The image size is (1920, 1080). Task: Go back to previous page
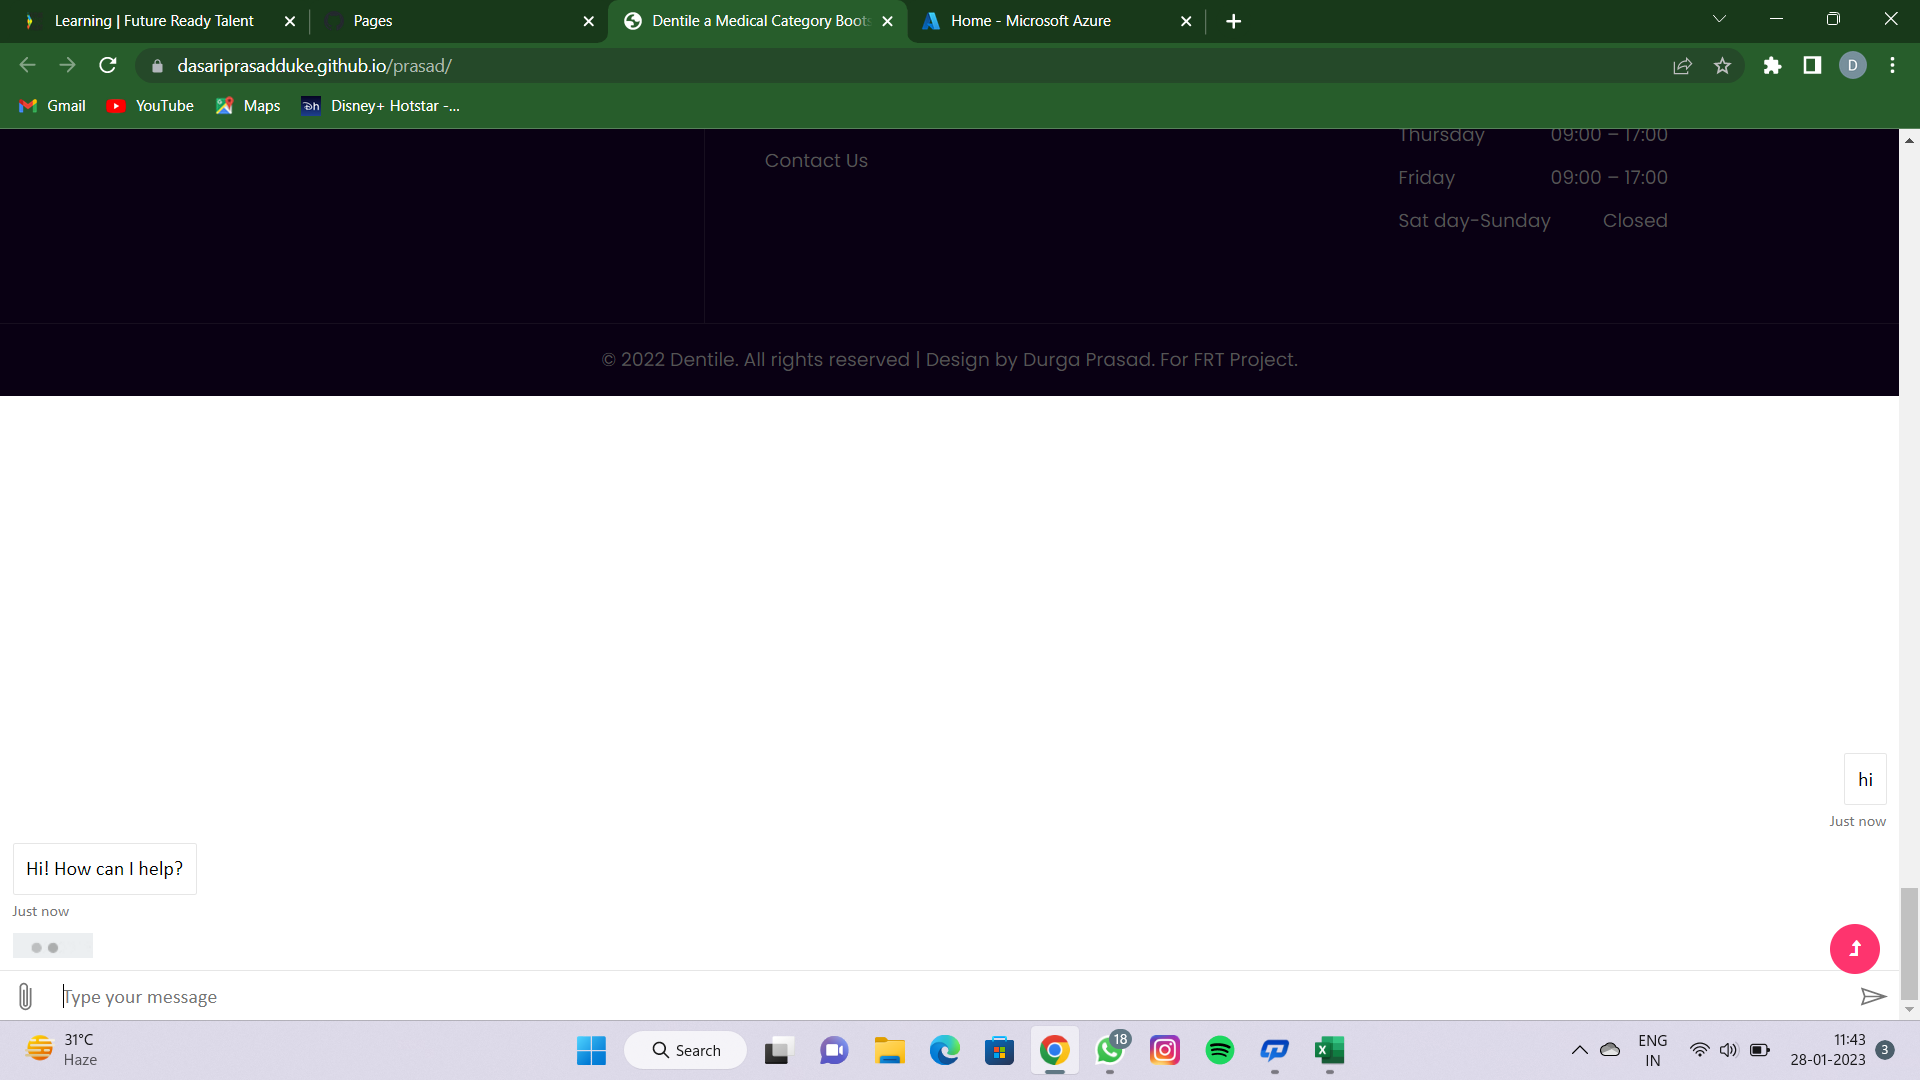pyautogui.click(x=28, y=66)
